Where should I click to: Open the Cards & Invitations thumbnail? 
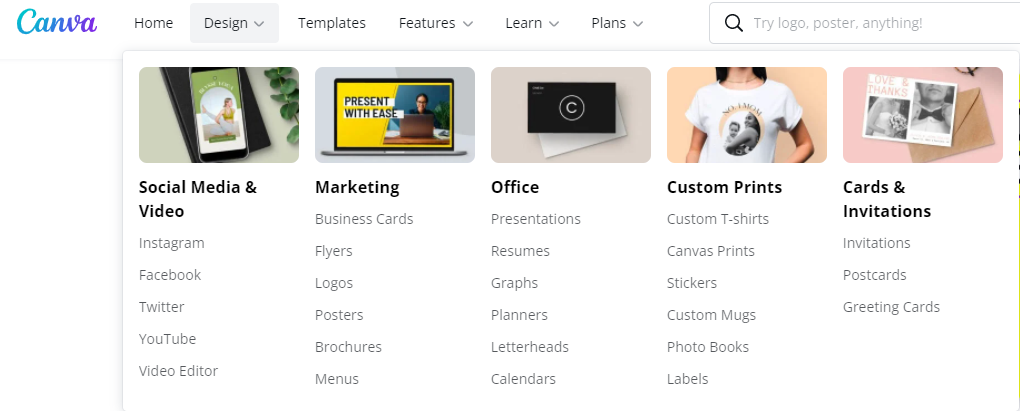click(x=922, y=114)
